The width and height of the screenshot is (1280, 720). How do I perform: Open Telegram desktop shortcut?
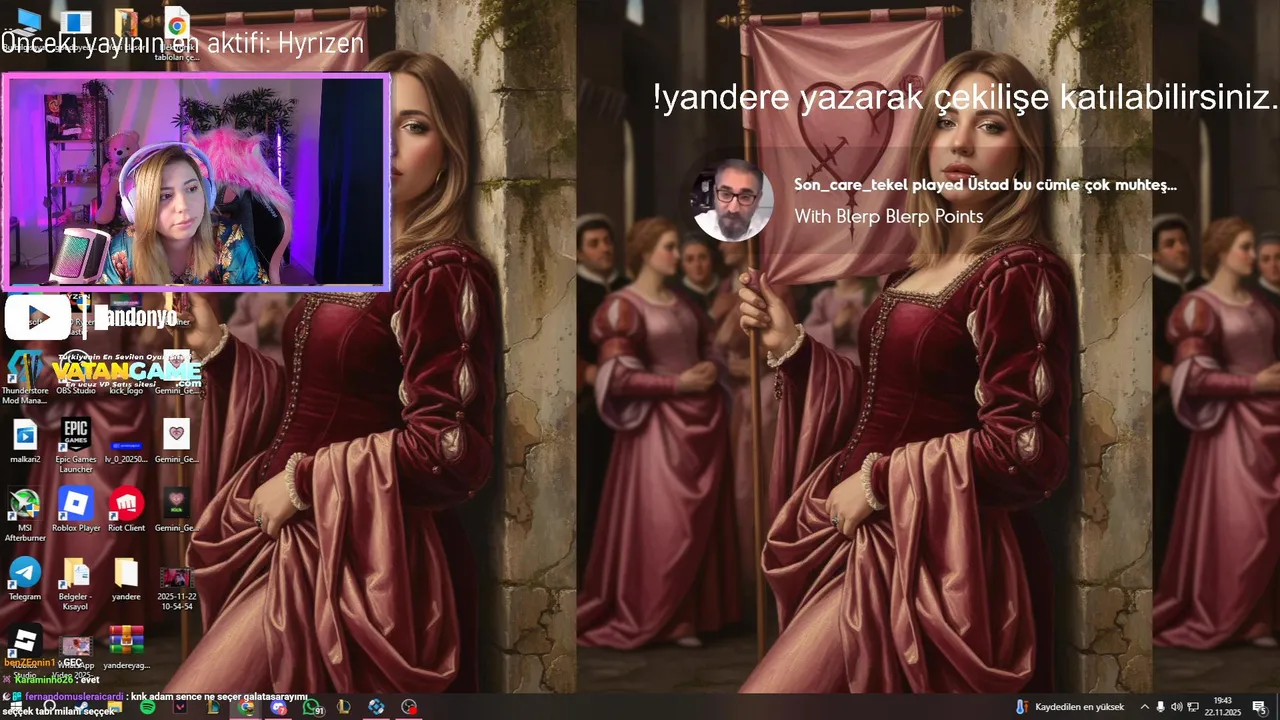click(x=25, y=578)
